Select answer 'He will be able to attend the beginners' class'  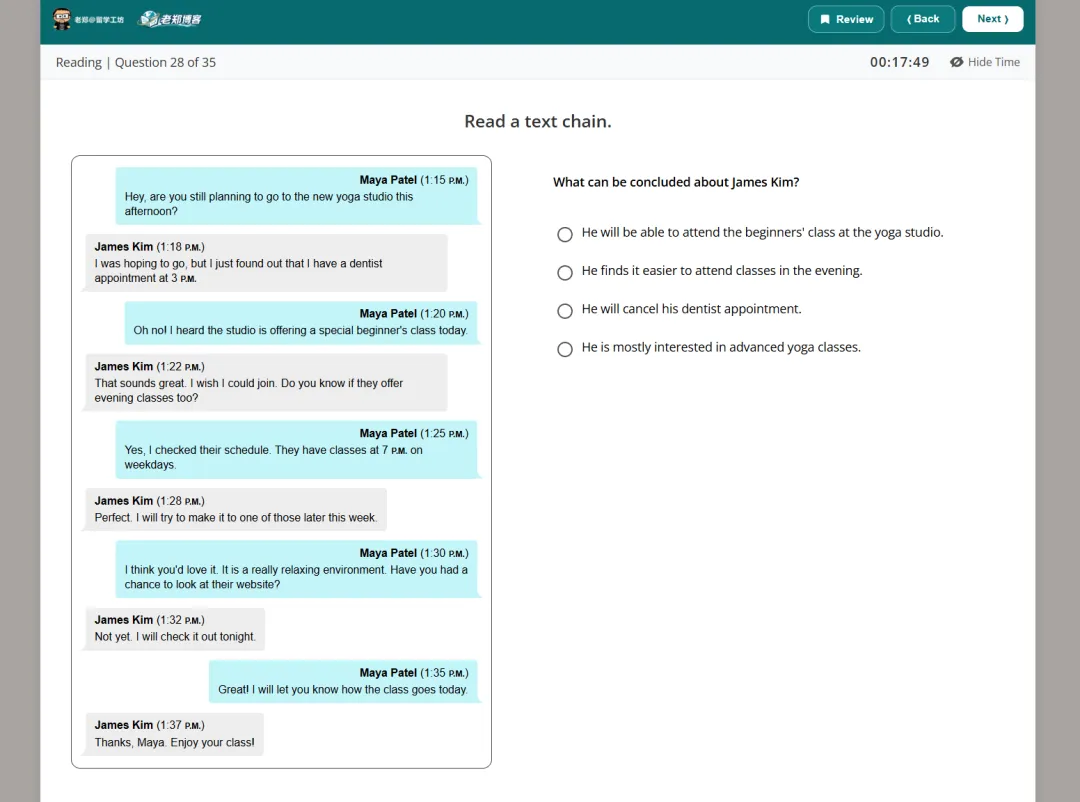(x=565, y=234)
